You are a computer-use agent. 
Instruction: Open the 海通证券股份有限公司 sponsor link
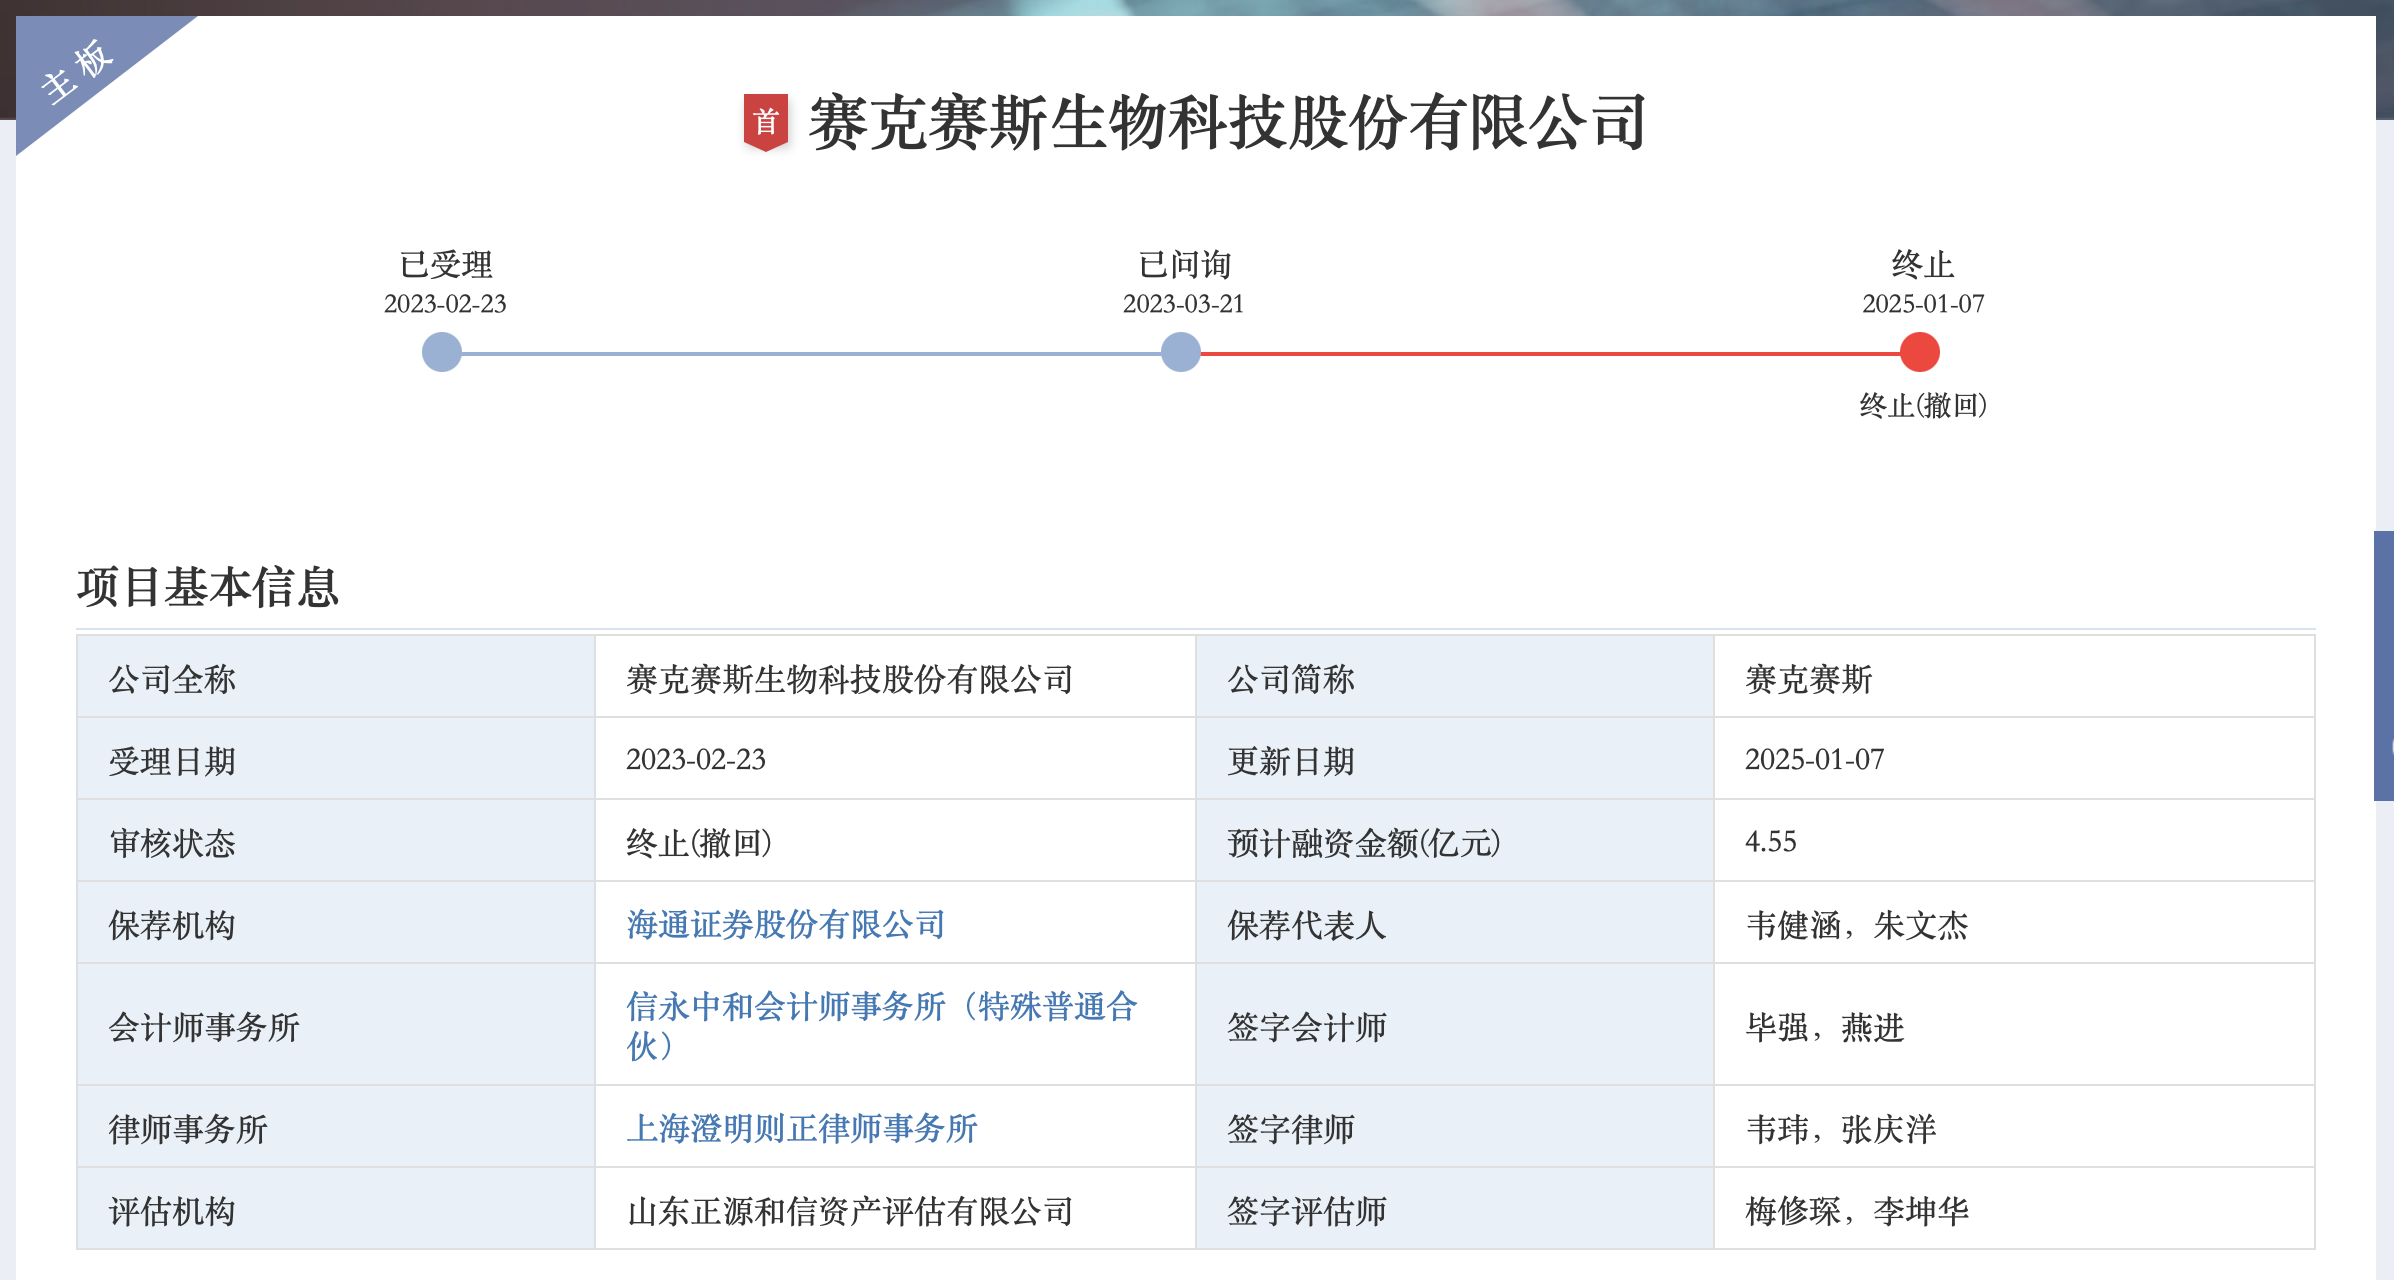coord(785,924)
